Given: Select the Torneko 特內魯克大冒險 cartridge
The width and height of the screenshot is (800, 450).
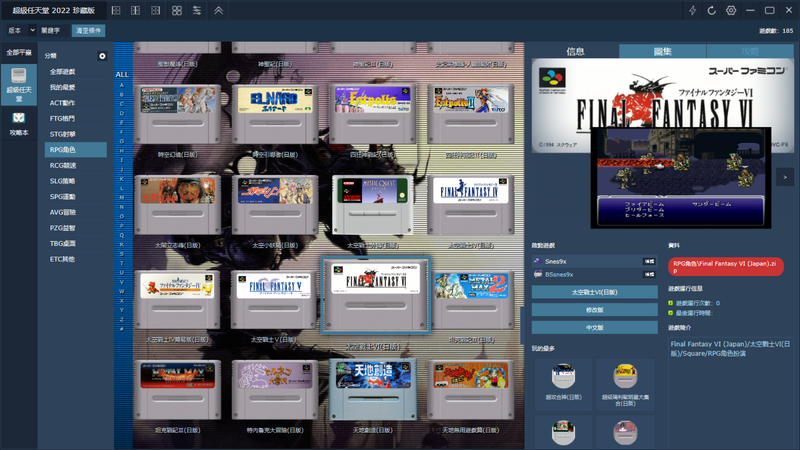Looking at the screenshot, I should pos(275,390).
